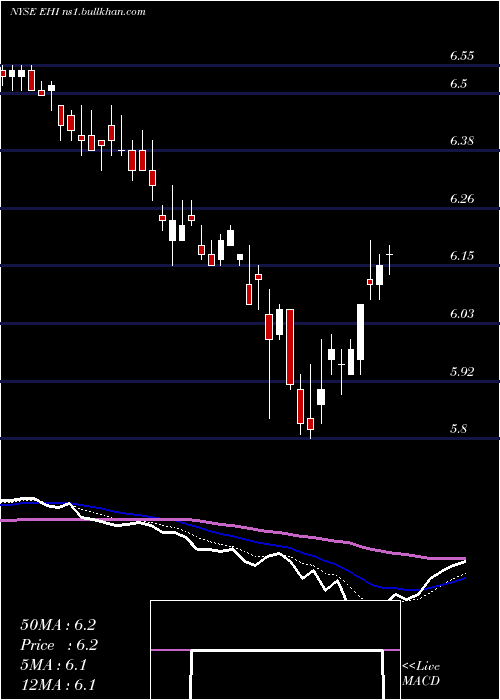Click the 6.03 price level label
This screenshot has width=500, height=700.
pos(462,314)
